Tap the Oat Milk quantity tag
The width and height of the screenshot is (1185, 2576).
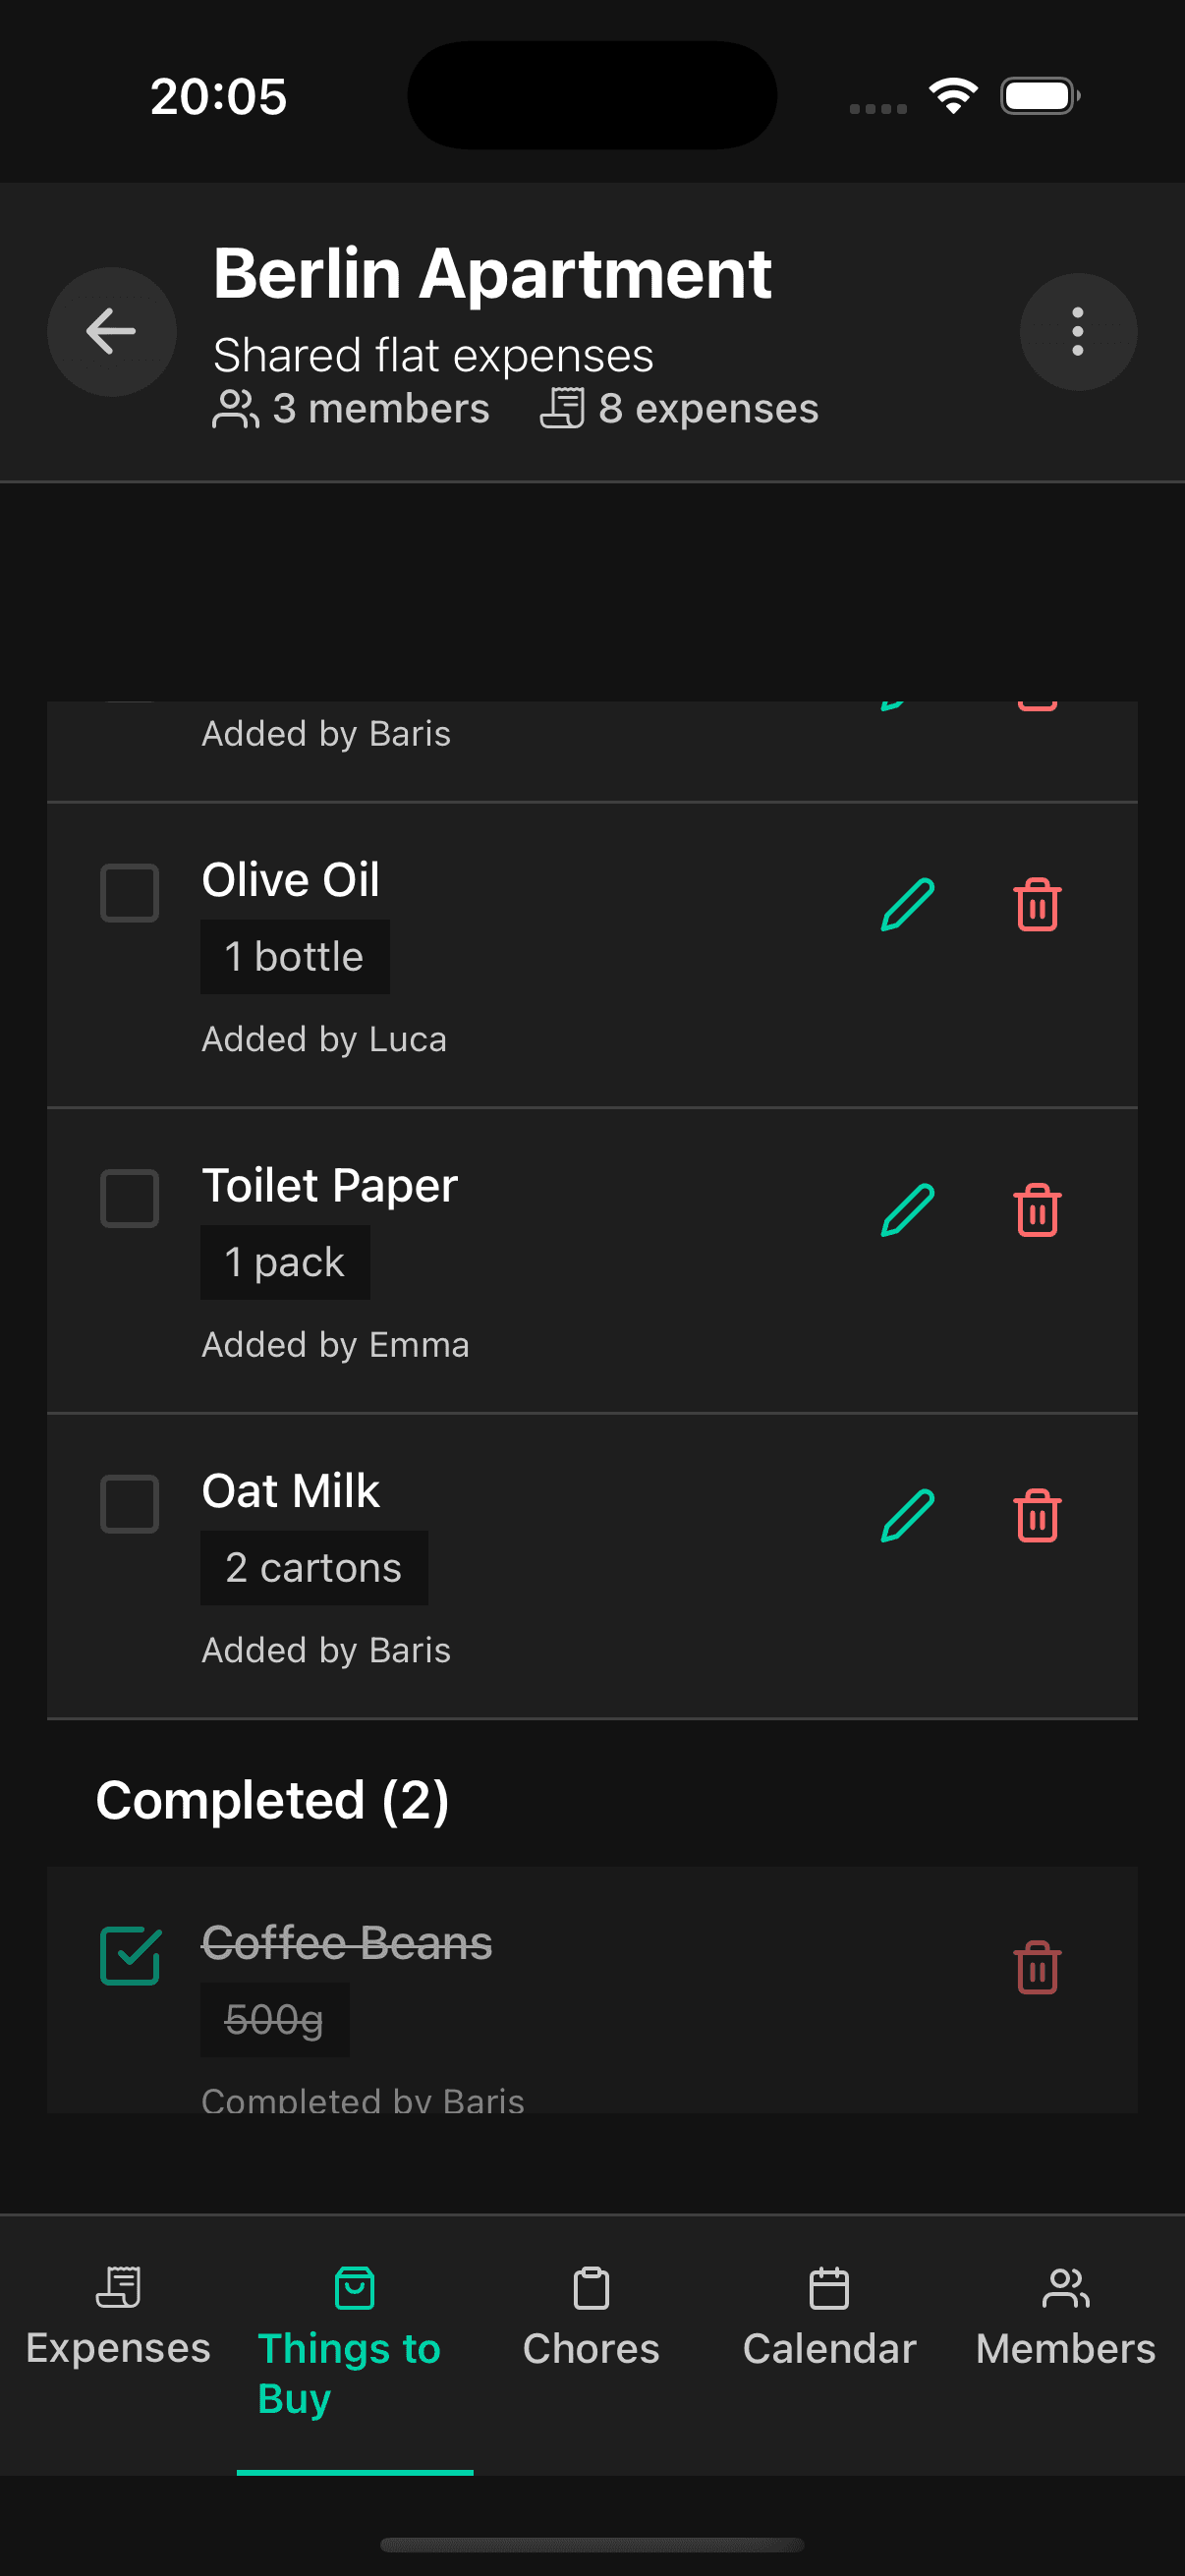[313, 1567]
